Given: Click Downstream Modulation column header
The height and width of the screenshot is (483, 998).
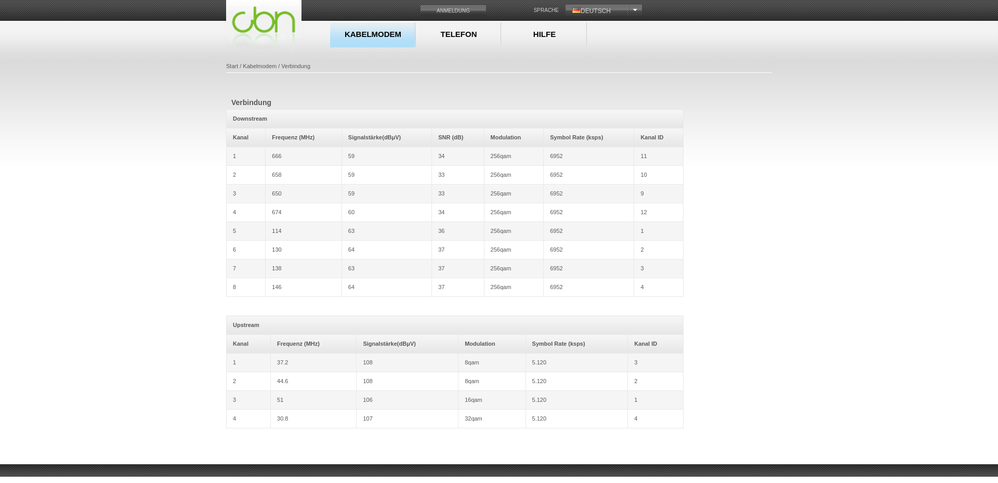Looking at the screenshot, I should click(x=505, y=137).
